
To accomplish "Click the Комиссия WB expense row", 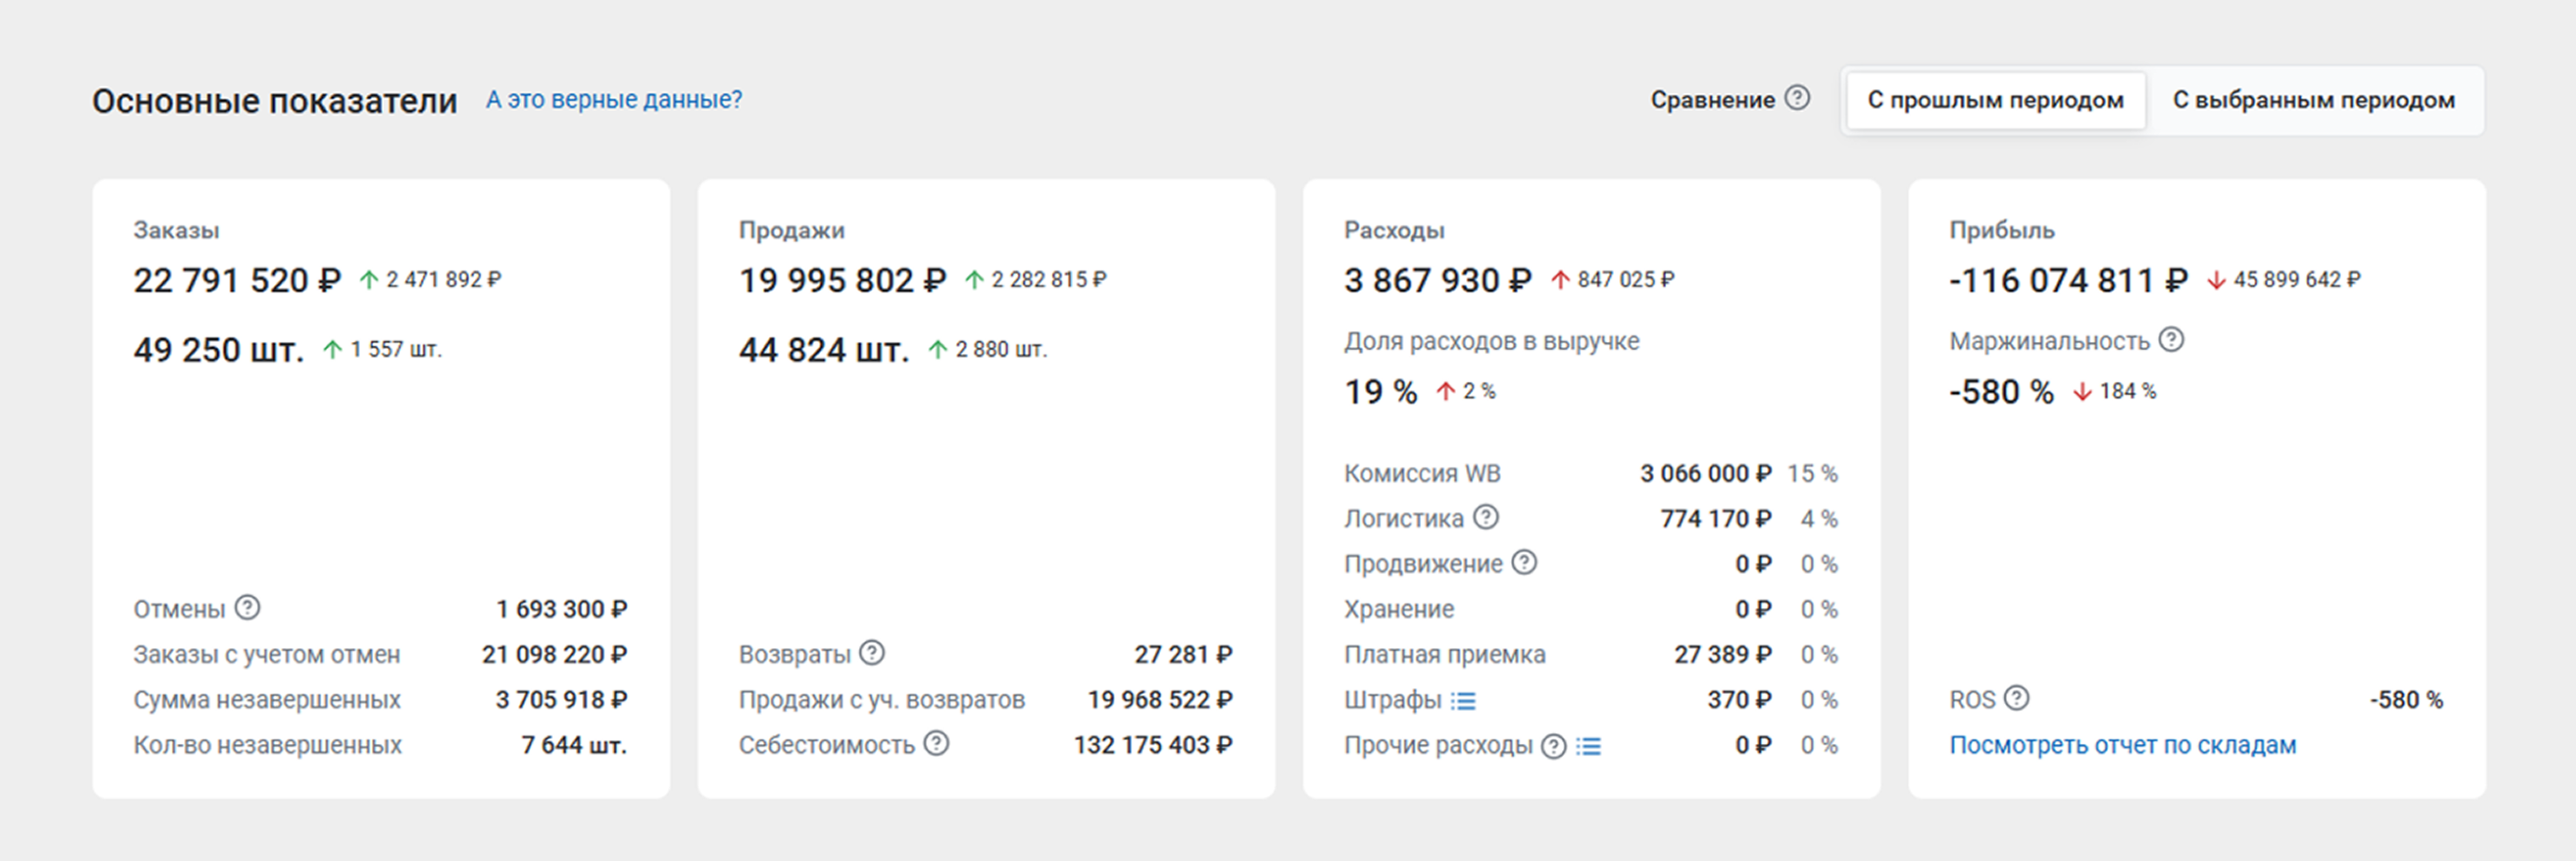I will coord(1590,473).
